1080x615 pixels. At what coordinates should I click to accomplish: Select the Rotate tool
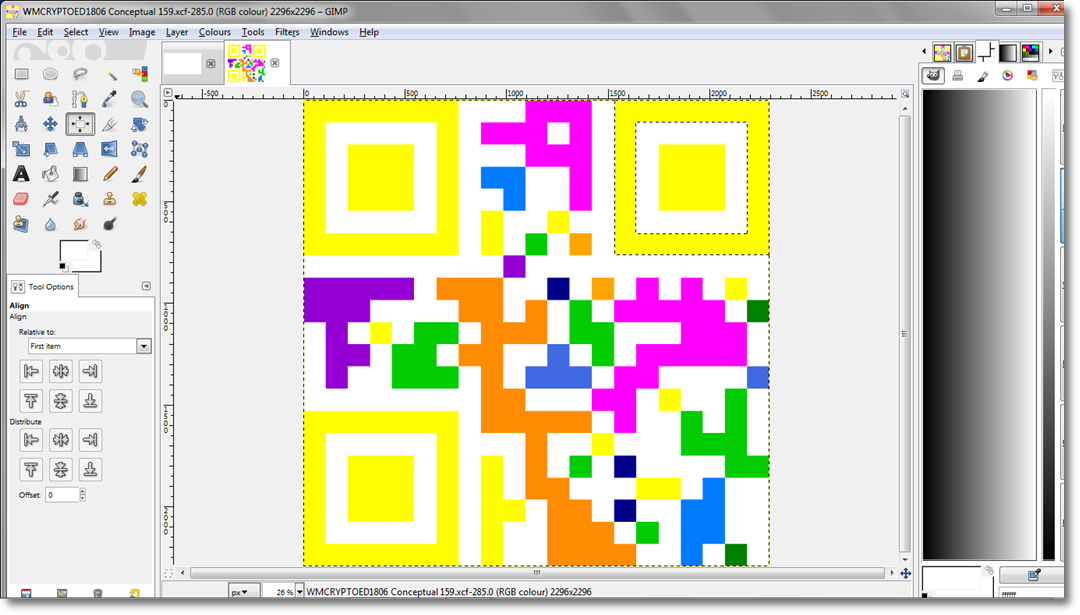(139, 124)
